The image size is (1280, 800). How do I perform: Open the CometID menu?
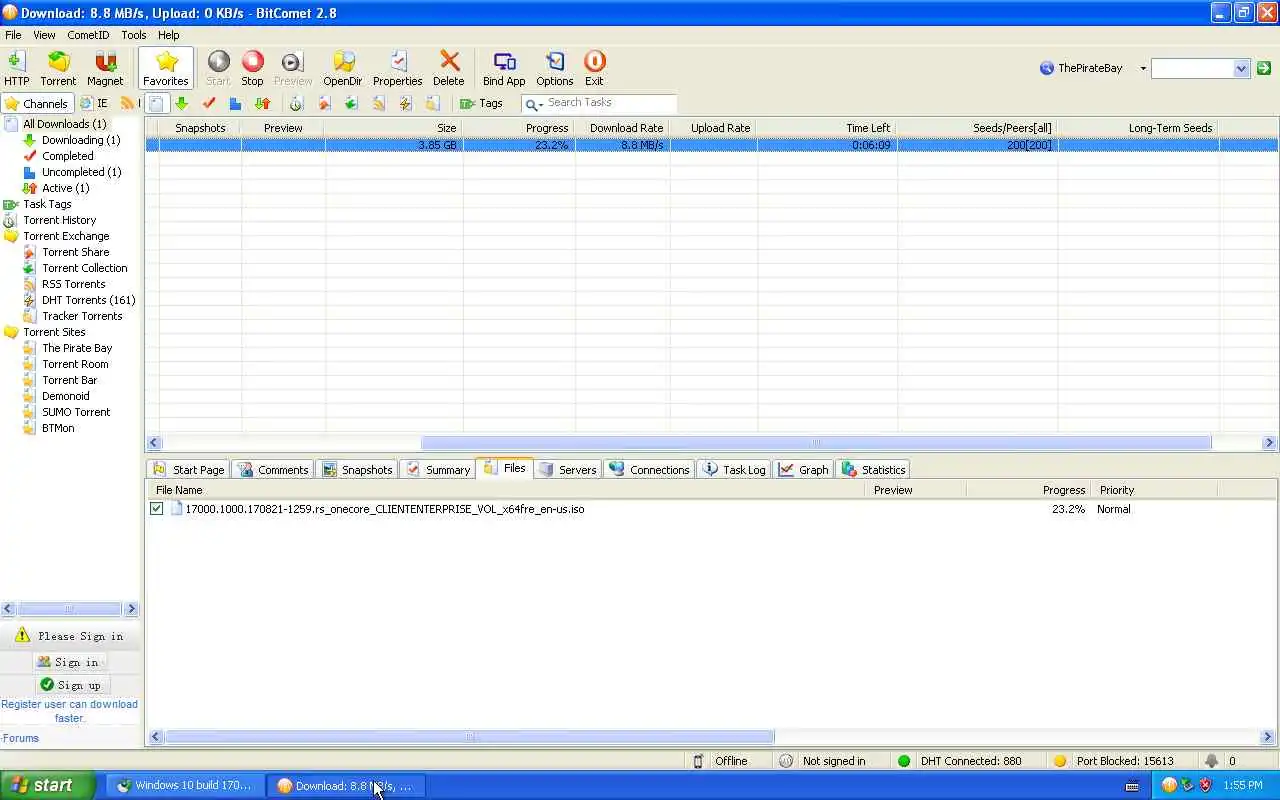click(x=88, y=35)
